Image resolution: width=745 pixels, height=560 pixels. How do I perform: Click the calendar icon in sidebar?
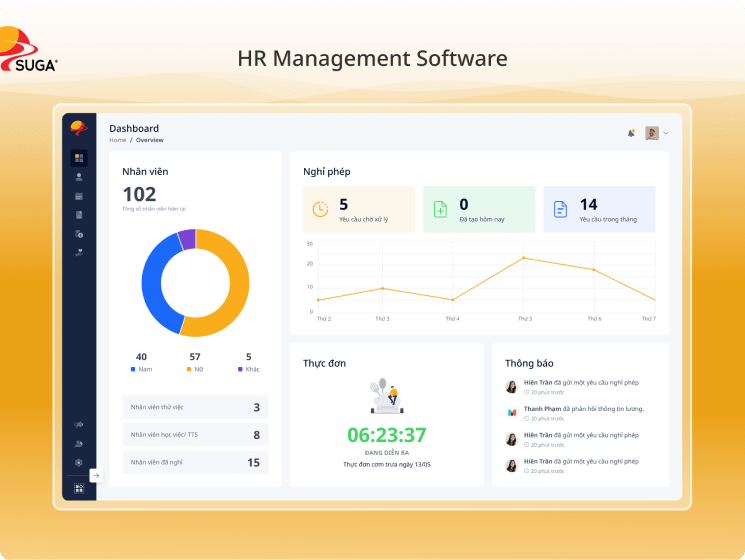pos(79,196)
